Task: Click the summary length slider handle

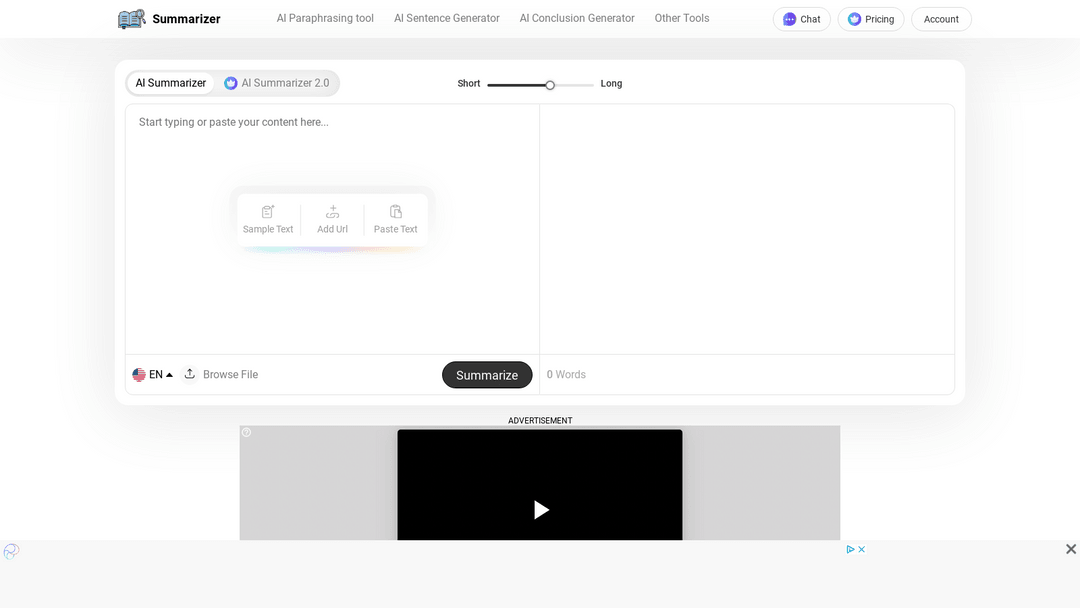Action: (550, 85)
